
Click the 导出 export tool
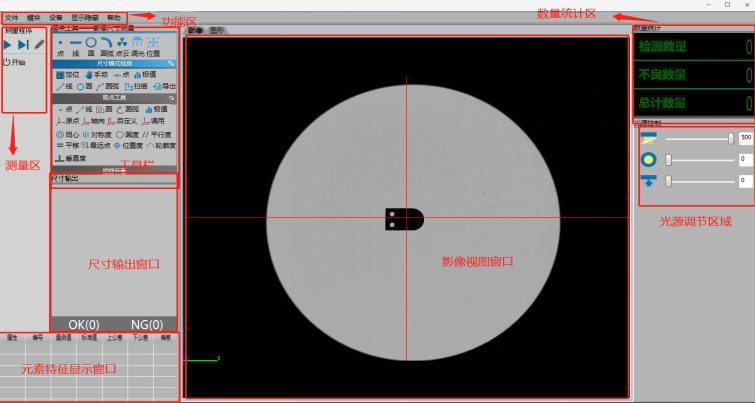165,87
